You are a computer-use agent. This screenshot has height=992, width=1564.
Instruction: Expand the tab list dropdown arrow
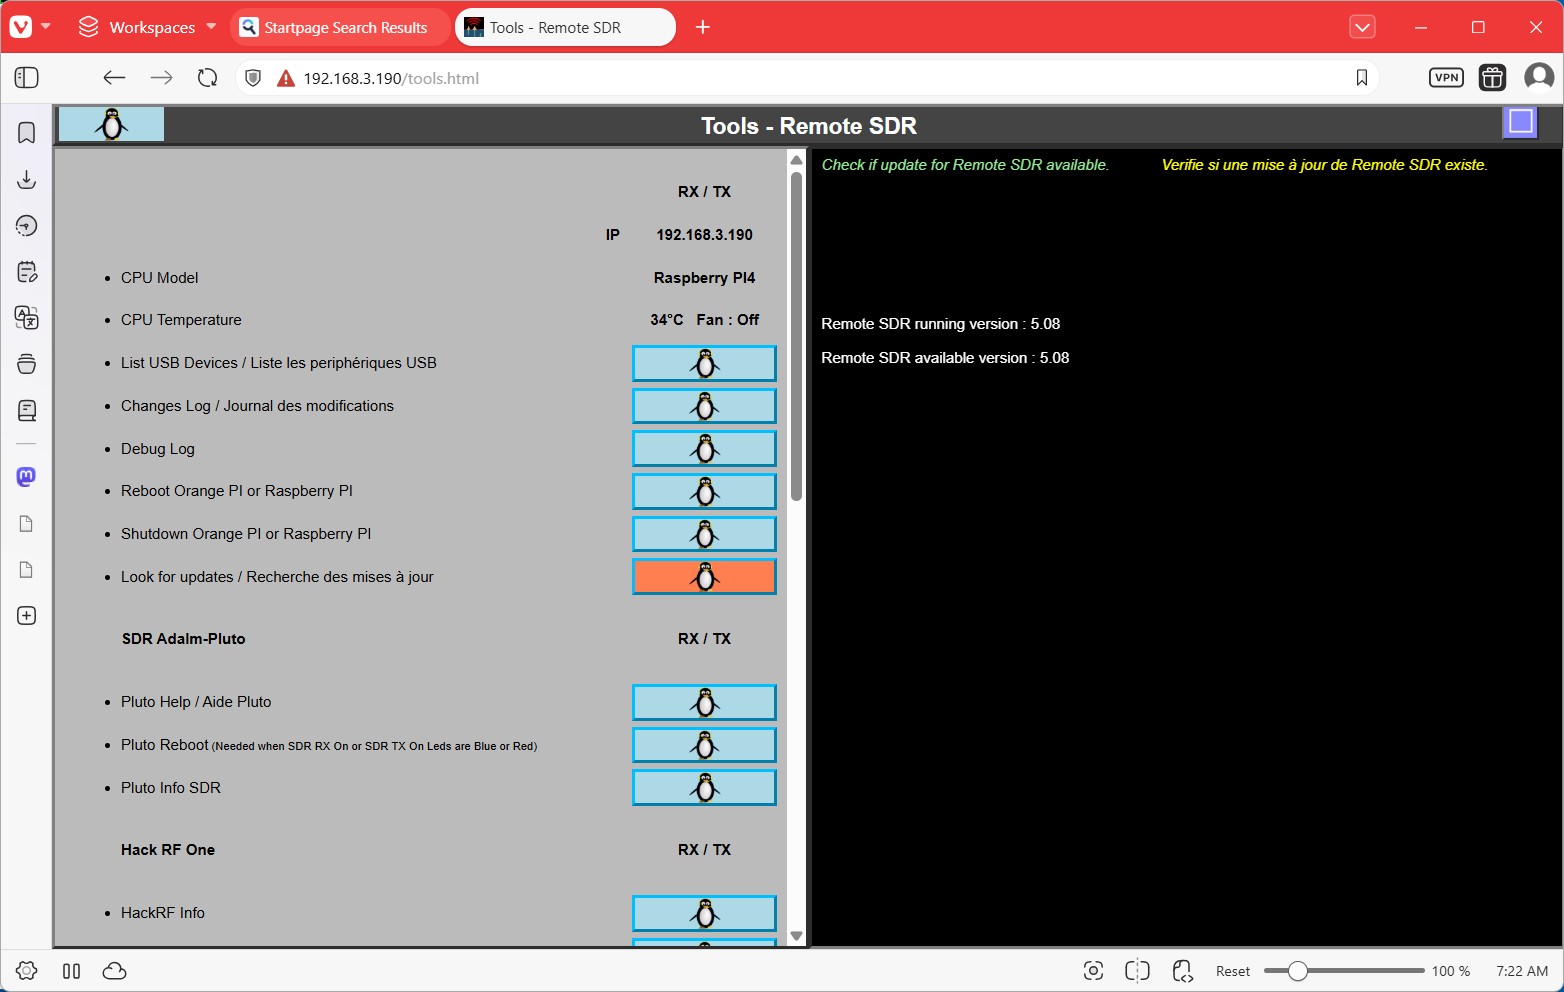tap(1362, 27)
